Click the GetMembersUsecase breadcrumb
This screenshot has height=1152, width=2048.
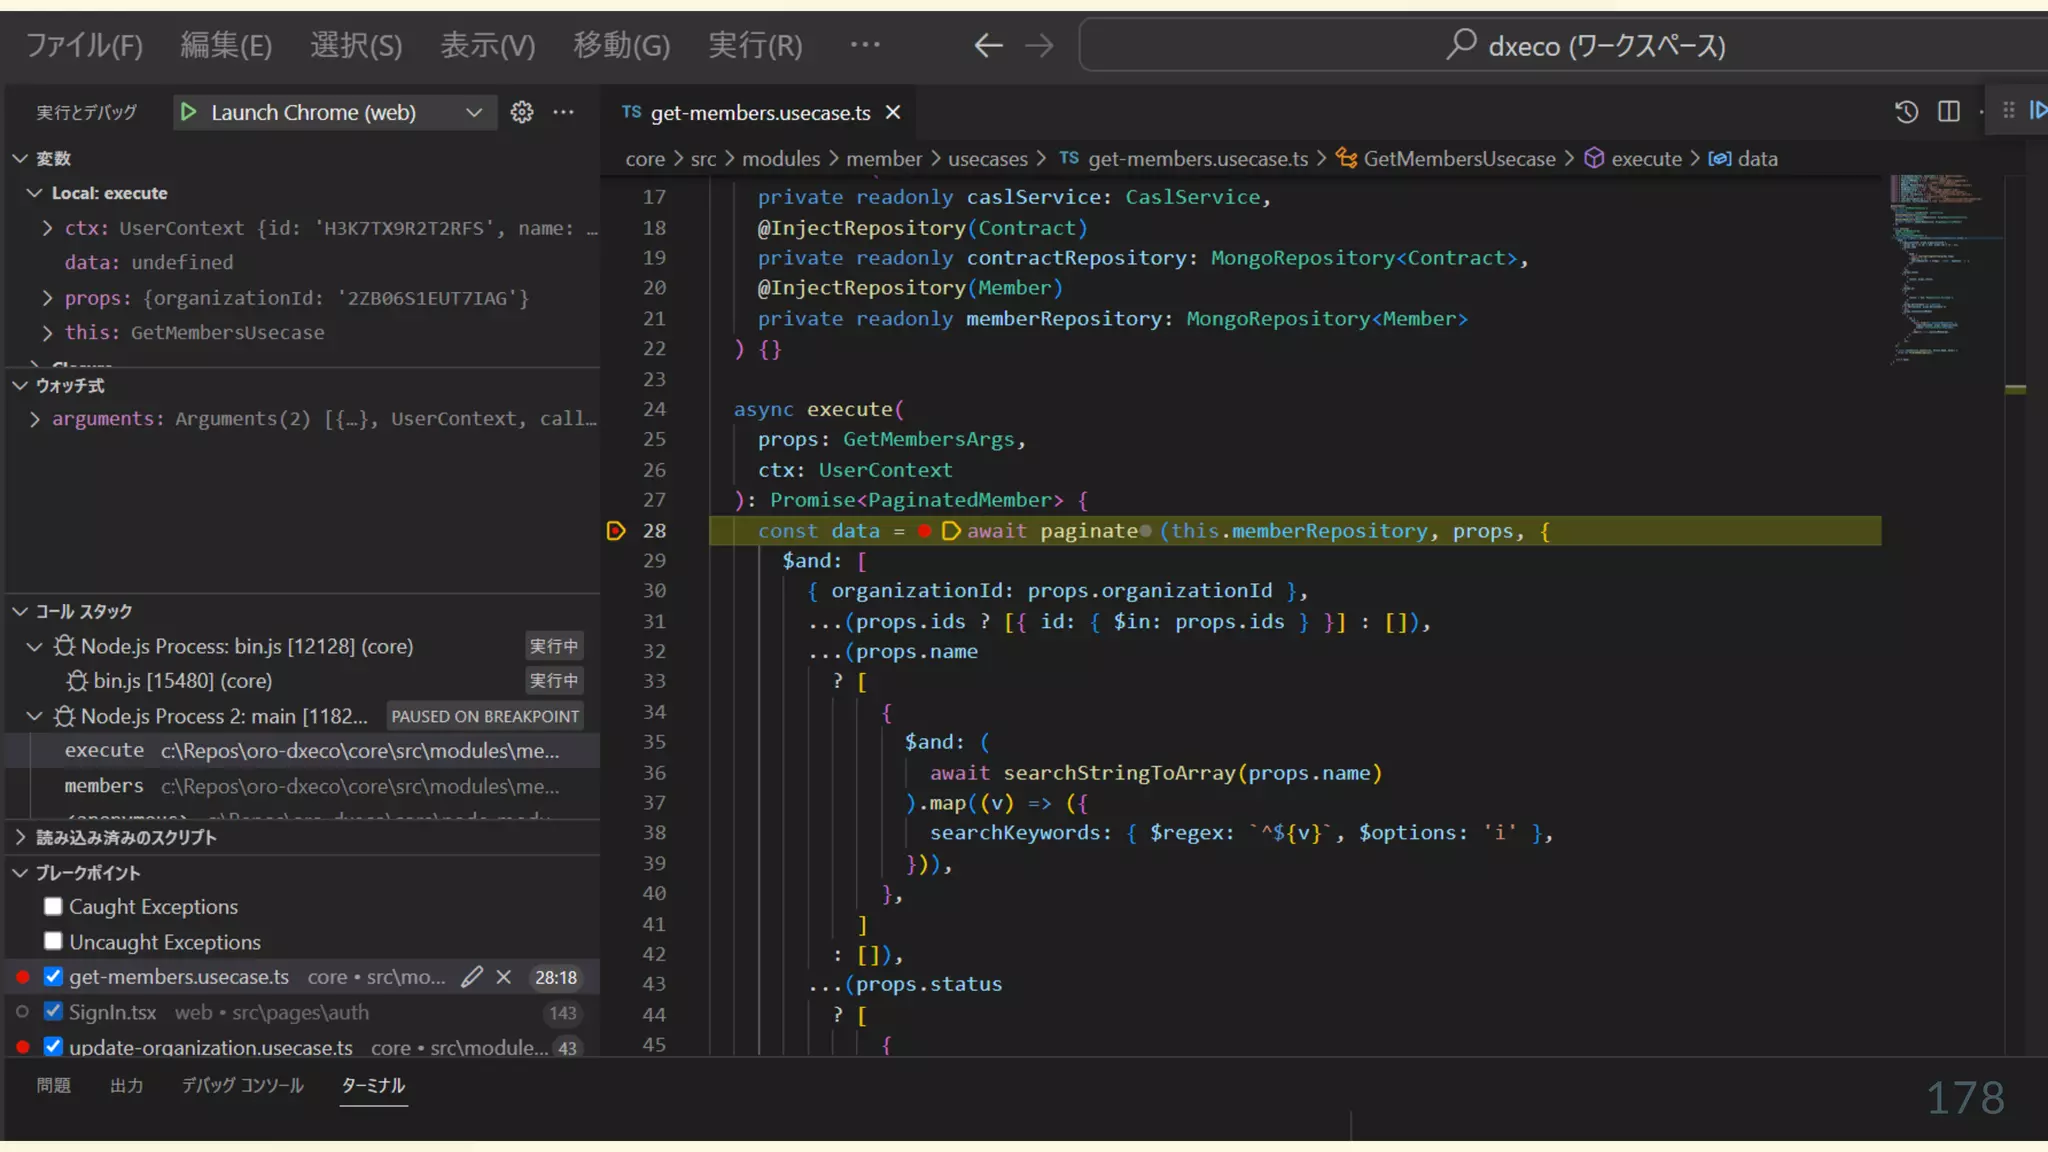[1458, 159]
